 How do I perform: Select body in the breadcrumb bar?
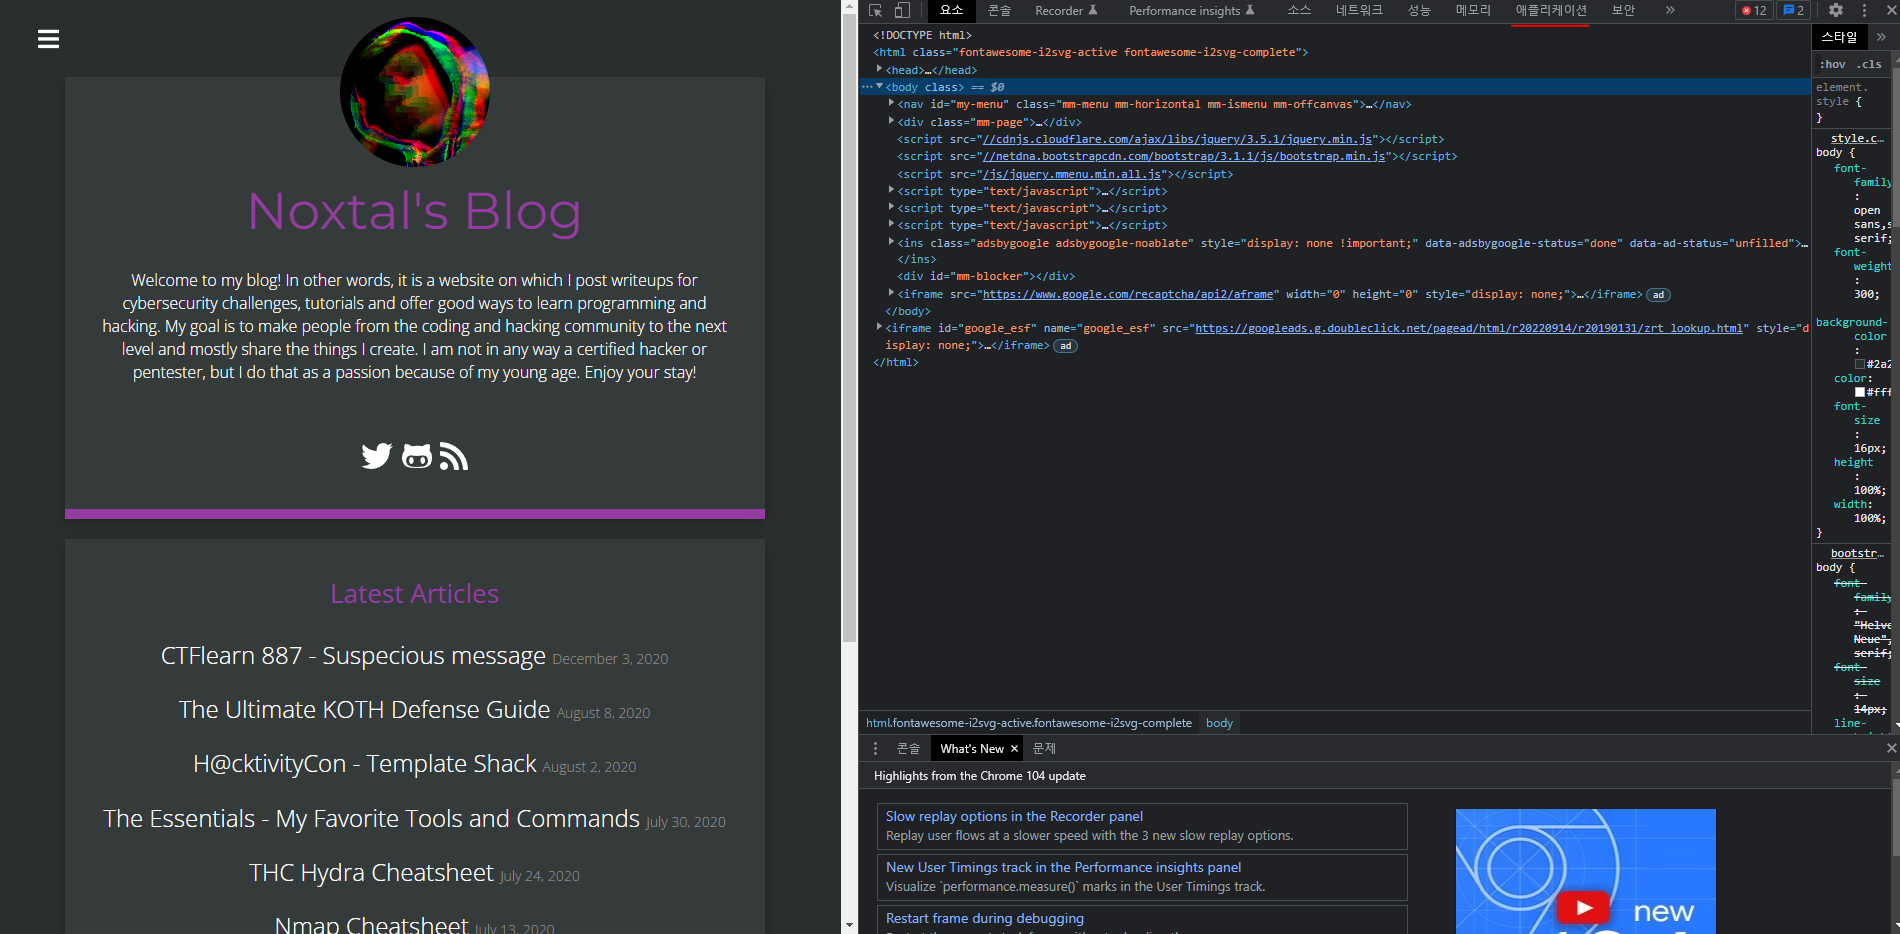tap(1219, 723)
